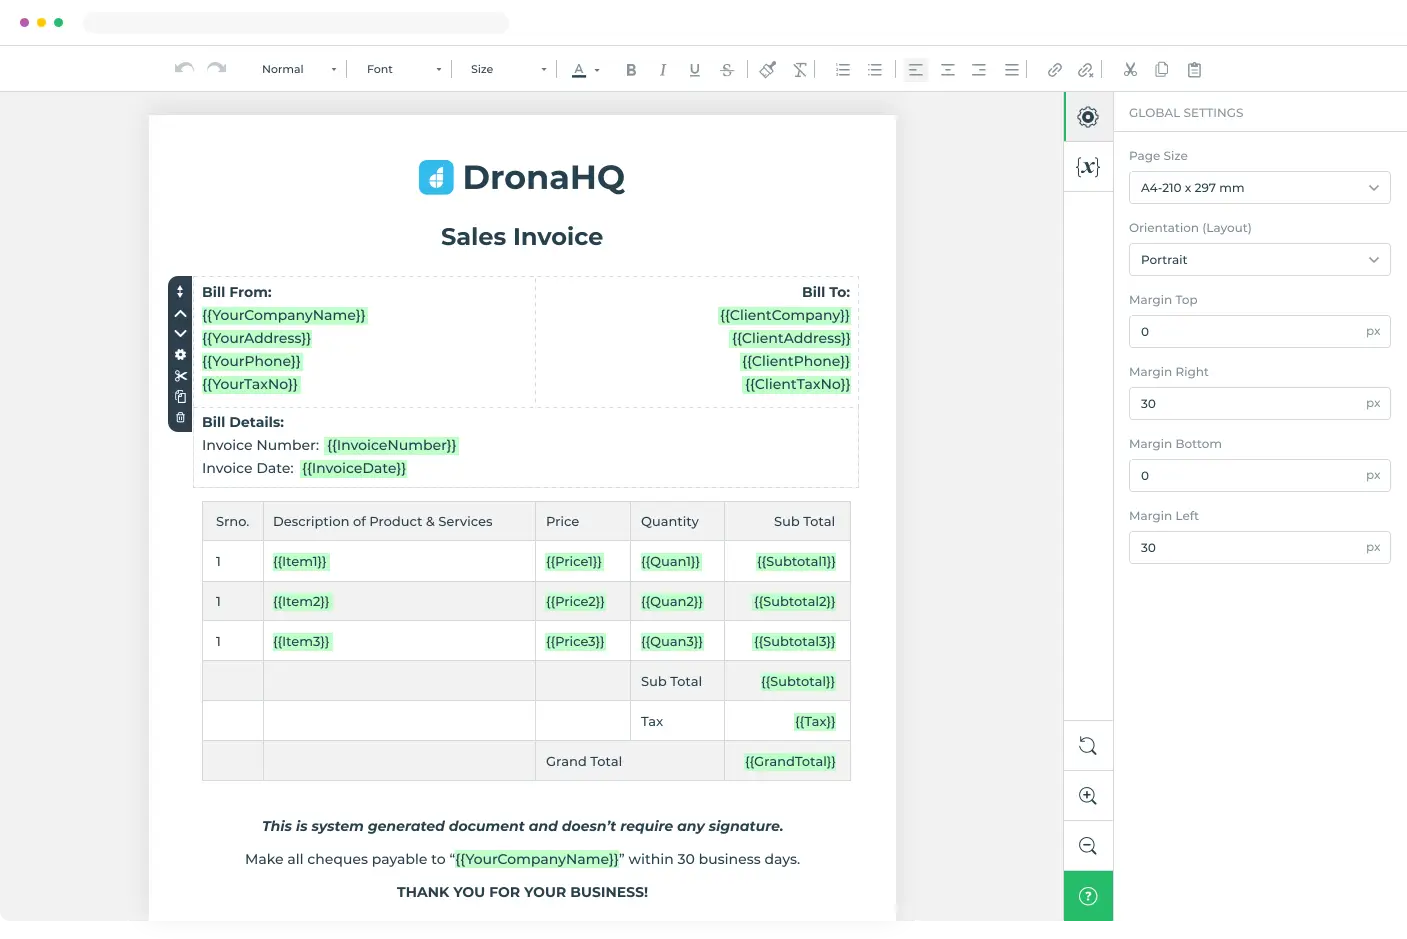
Task: Open the green help button
Action: 1087,896
